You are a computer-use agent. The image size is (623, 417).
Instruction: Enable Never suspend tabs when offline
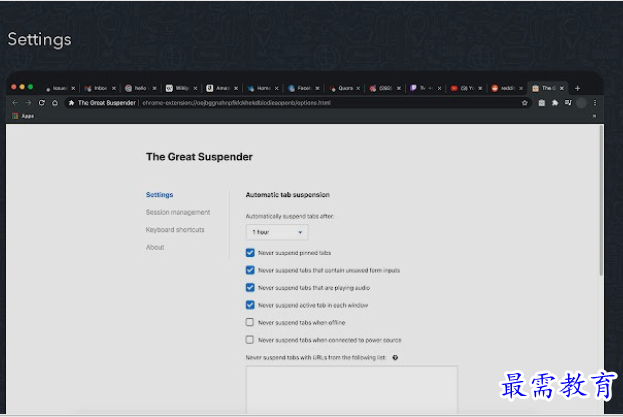250,322
